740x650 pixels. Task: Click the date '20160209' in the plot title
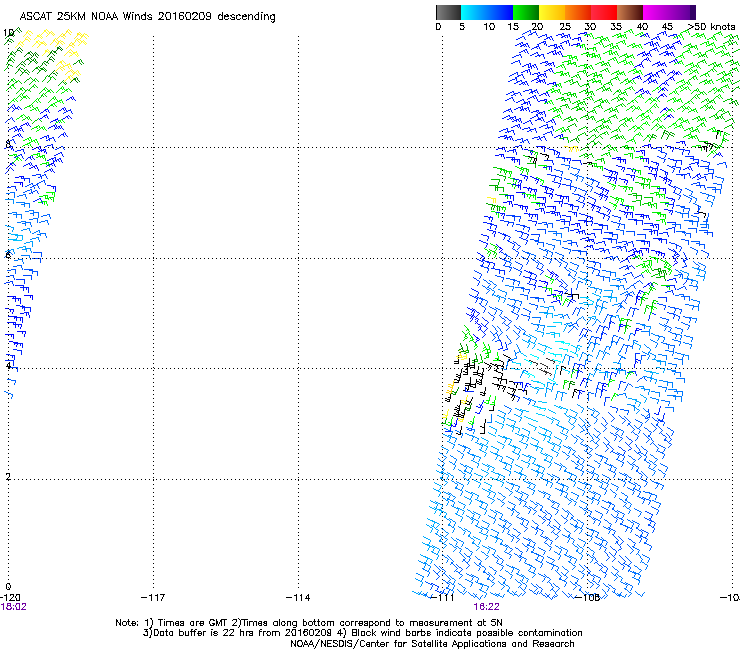click(x=185, y=16)
